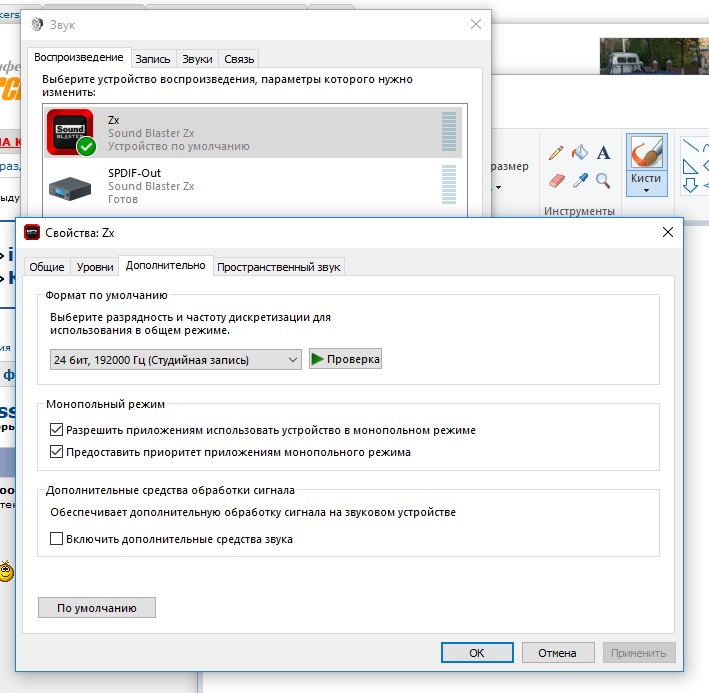Click the Отмена button

point(558,653)
